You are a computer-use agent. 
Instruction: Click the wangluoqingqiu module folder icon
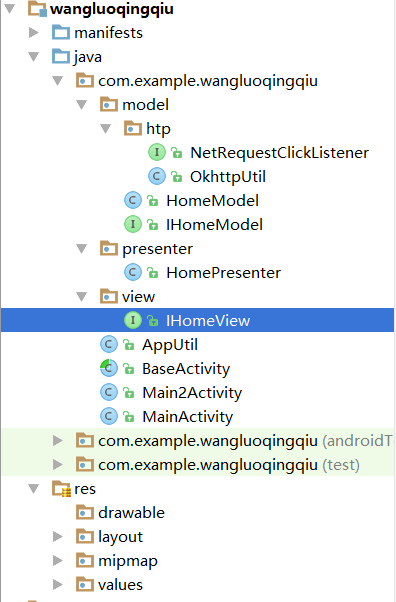coord(38,9)
